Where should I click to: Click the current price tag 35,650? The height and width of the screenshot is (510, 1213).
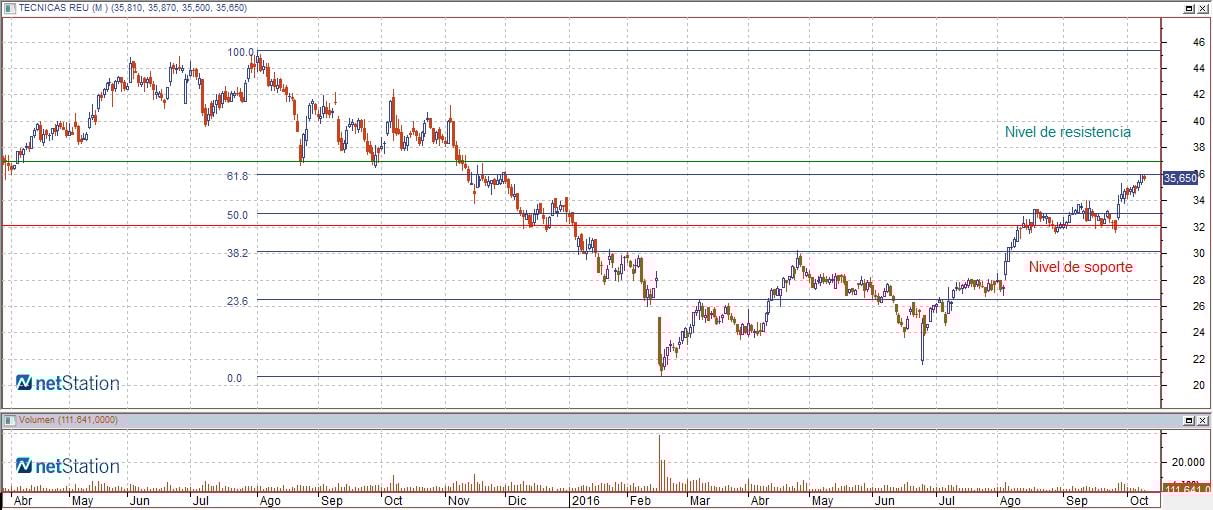point(1180,177)
